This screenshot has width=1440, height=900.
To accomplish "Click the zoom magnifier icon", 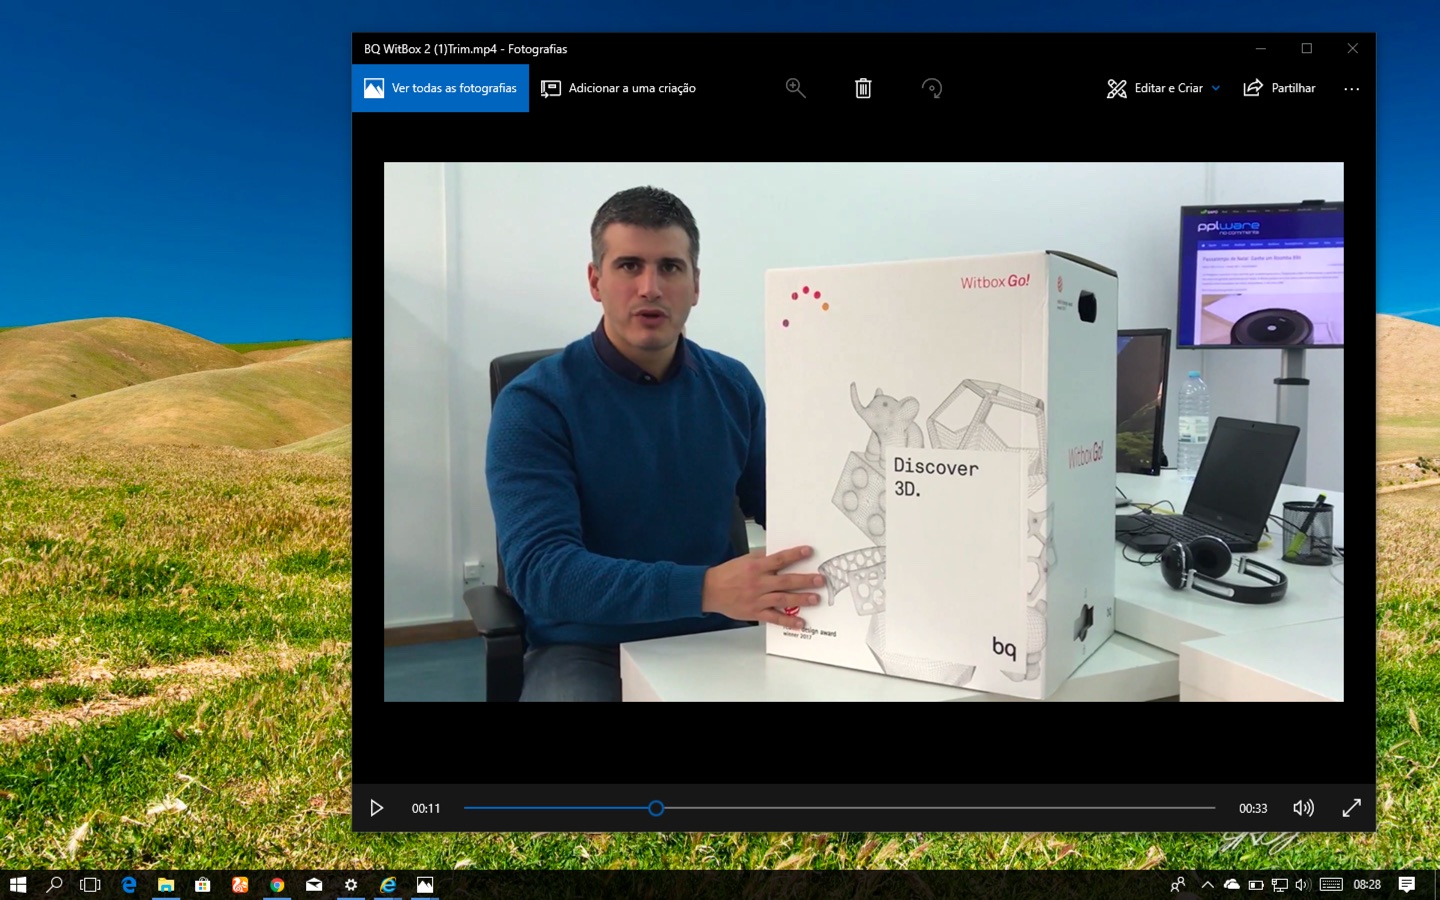I will [795, 88].
